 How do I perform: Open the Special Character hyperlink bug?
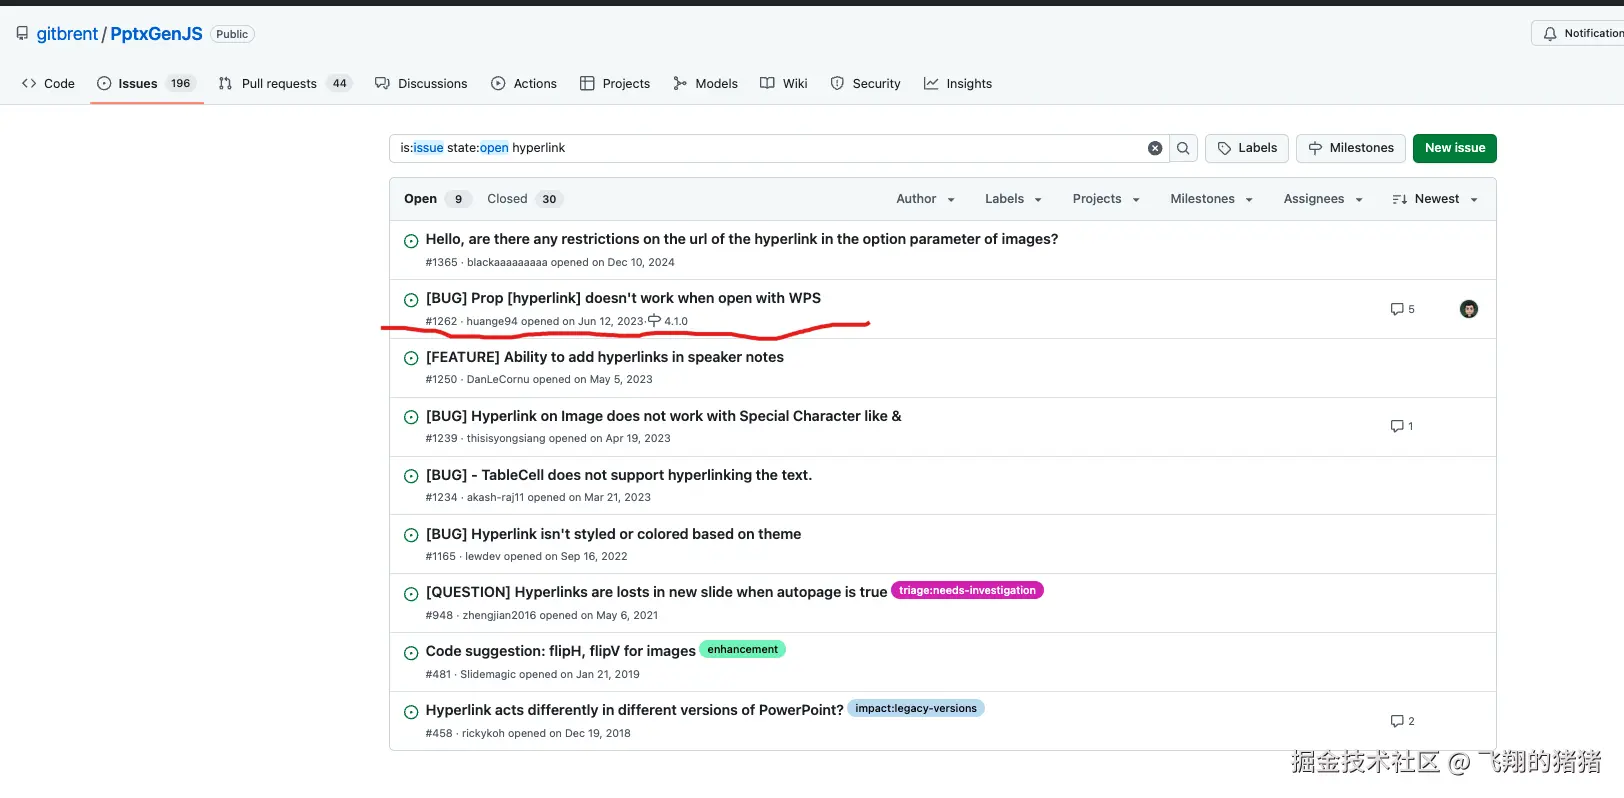(664, 416)
